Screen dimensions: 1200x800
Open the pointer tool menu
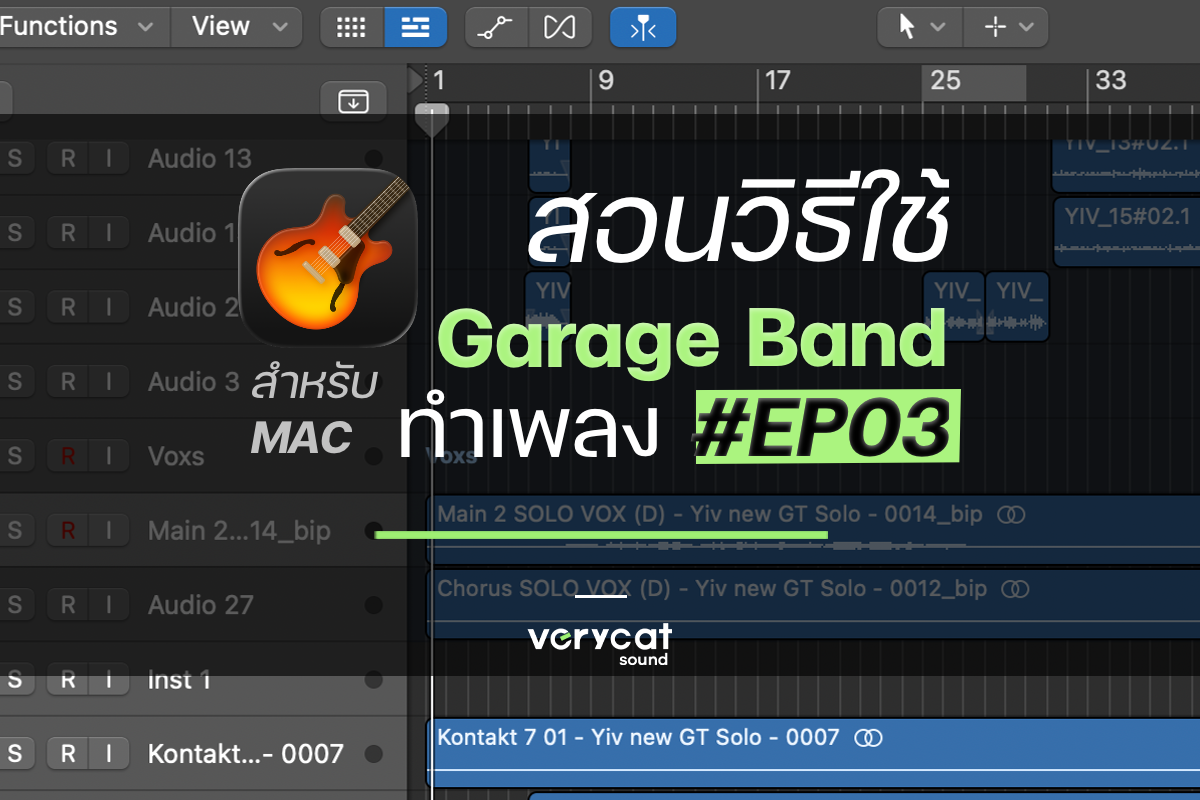coord(920,27)
